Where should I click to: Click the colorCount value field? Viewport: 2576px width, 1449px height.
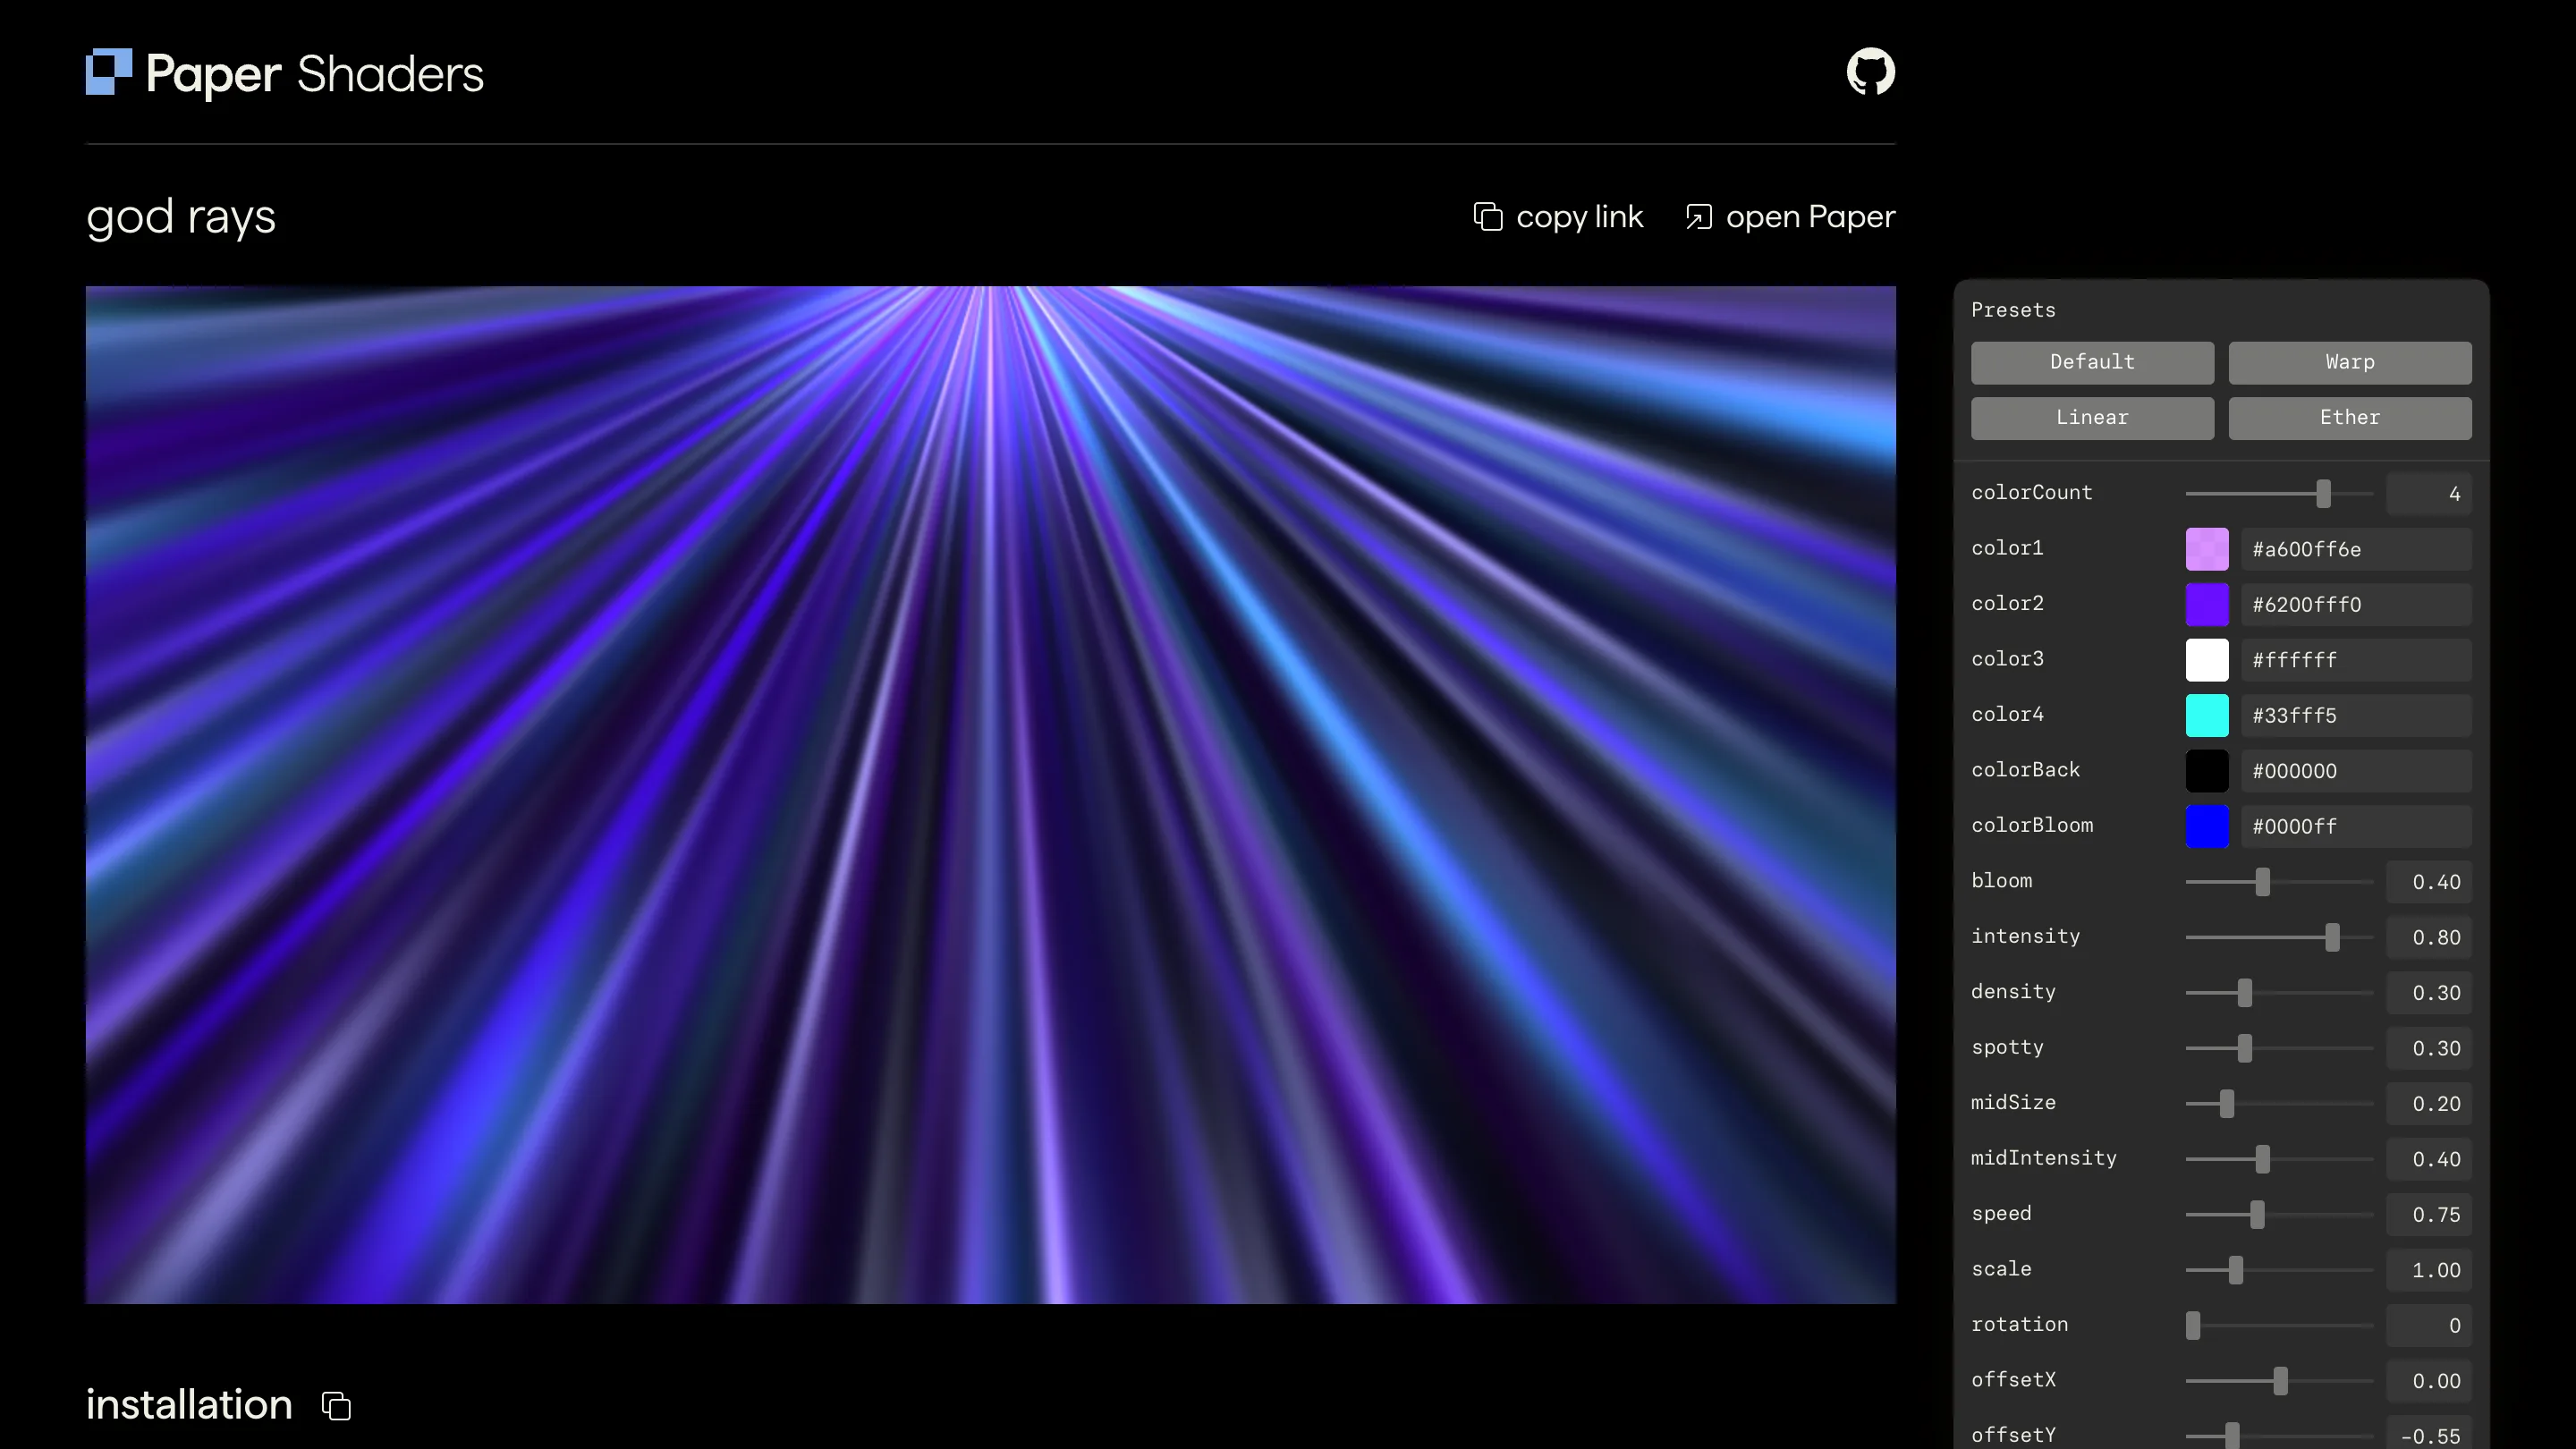coord(2429,493)
